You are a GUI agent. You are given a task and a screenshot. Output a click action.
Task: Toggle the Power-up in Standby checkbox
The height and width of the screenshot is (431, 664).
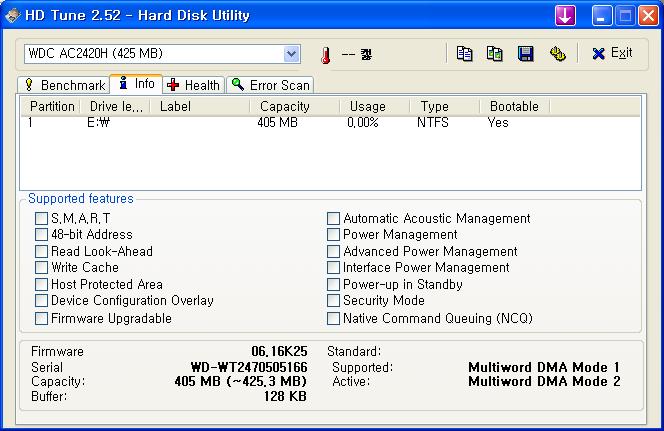(x=333, y=284)
